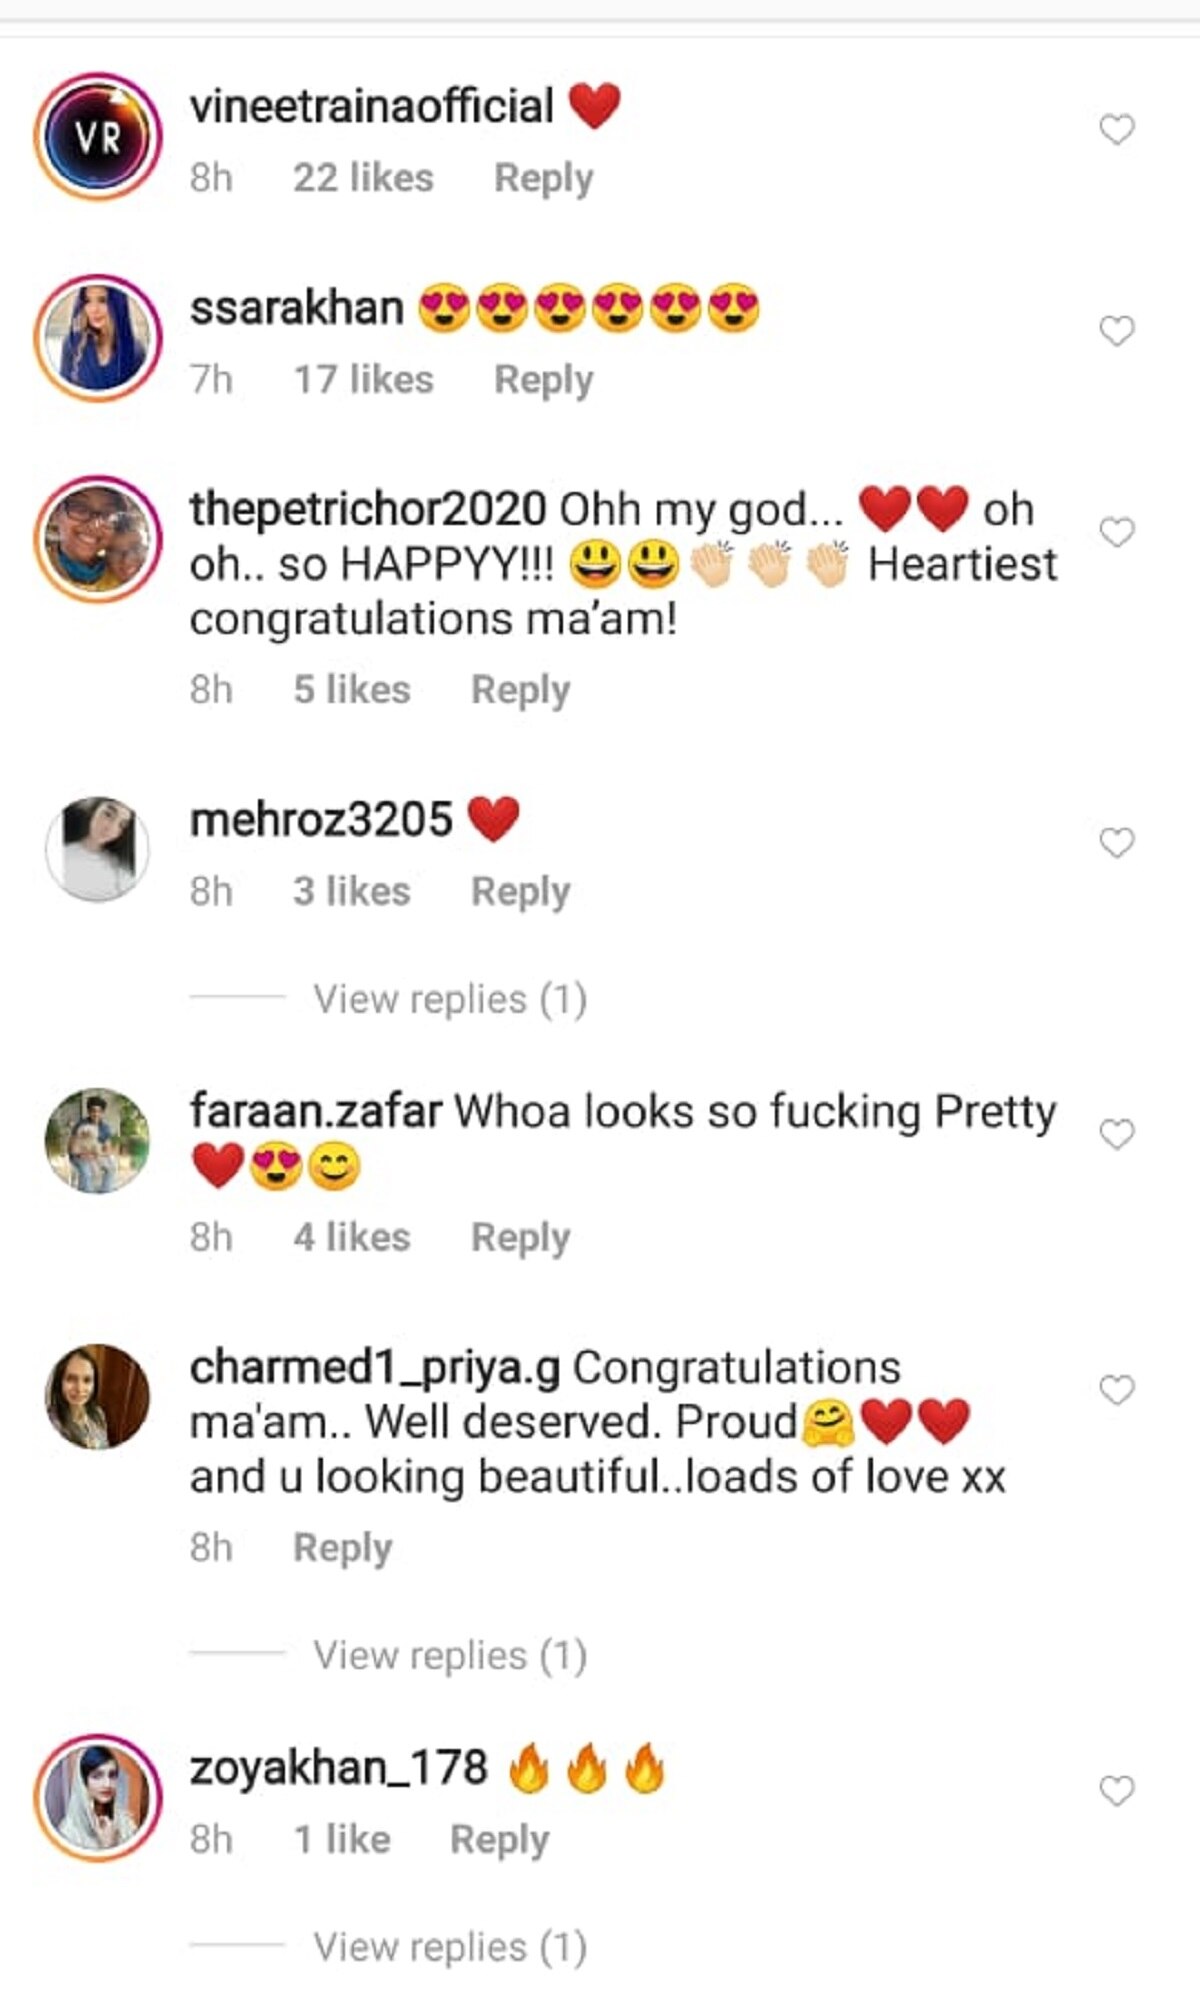Show replies to zoyakhan_178's comment
Screen dimensions: 1200x2014
449,1947
